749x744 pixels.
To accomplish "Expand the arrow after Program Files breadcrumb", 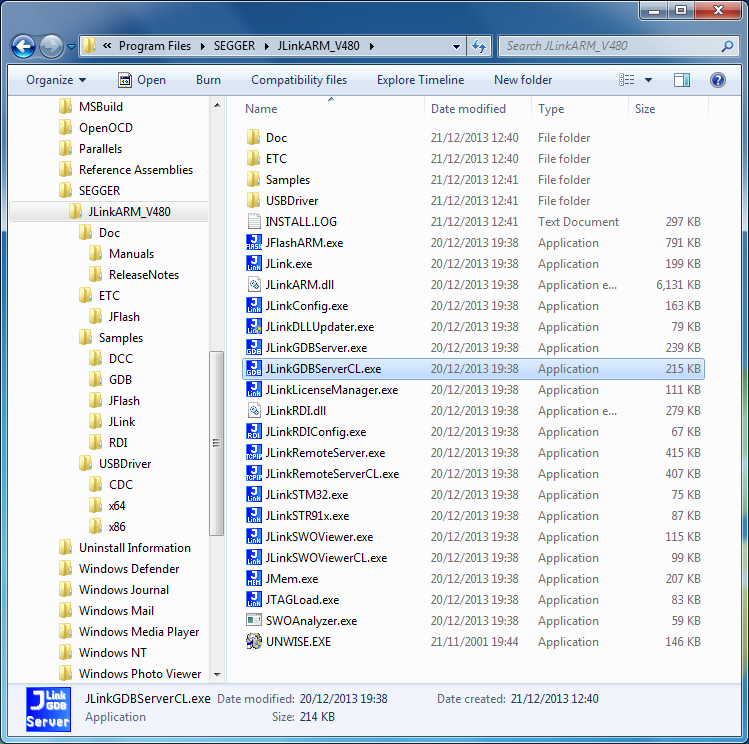I will pyautogui.click(x=203, y=46).
